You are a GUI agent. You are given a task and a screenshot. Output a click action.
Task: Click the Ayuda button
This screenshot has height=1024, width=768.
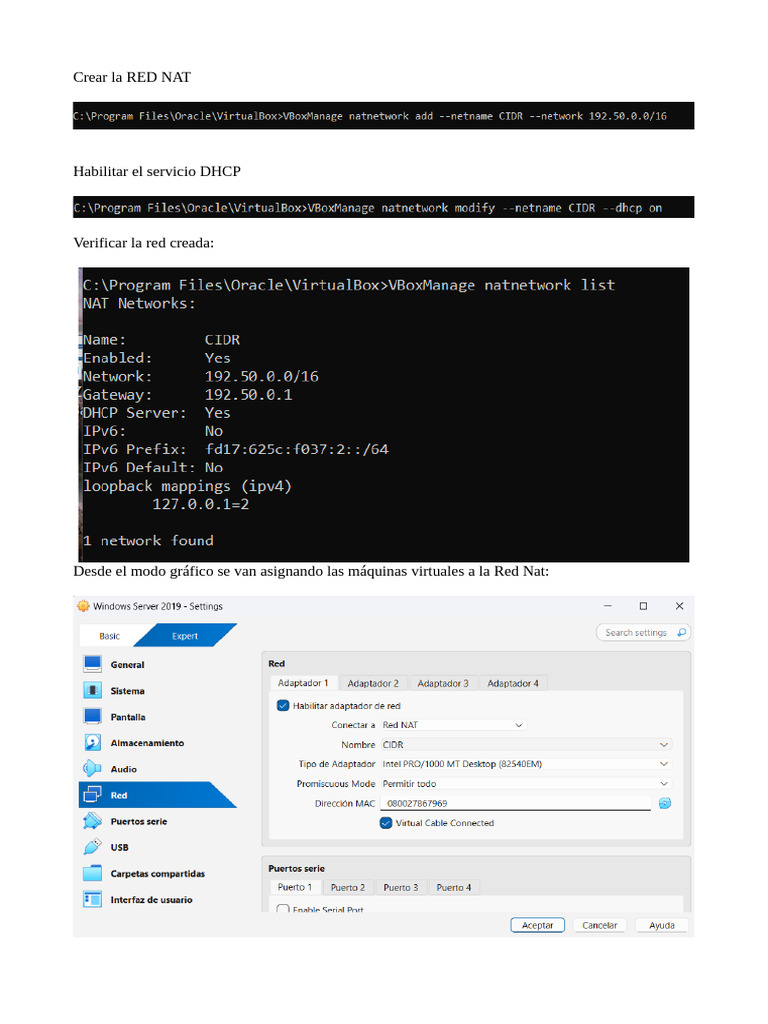point(662,925)
